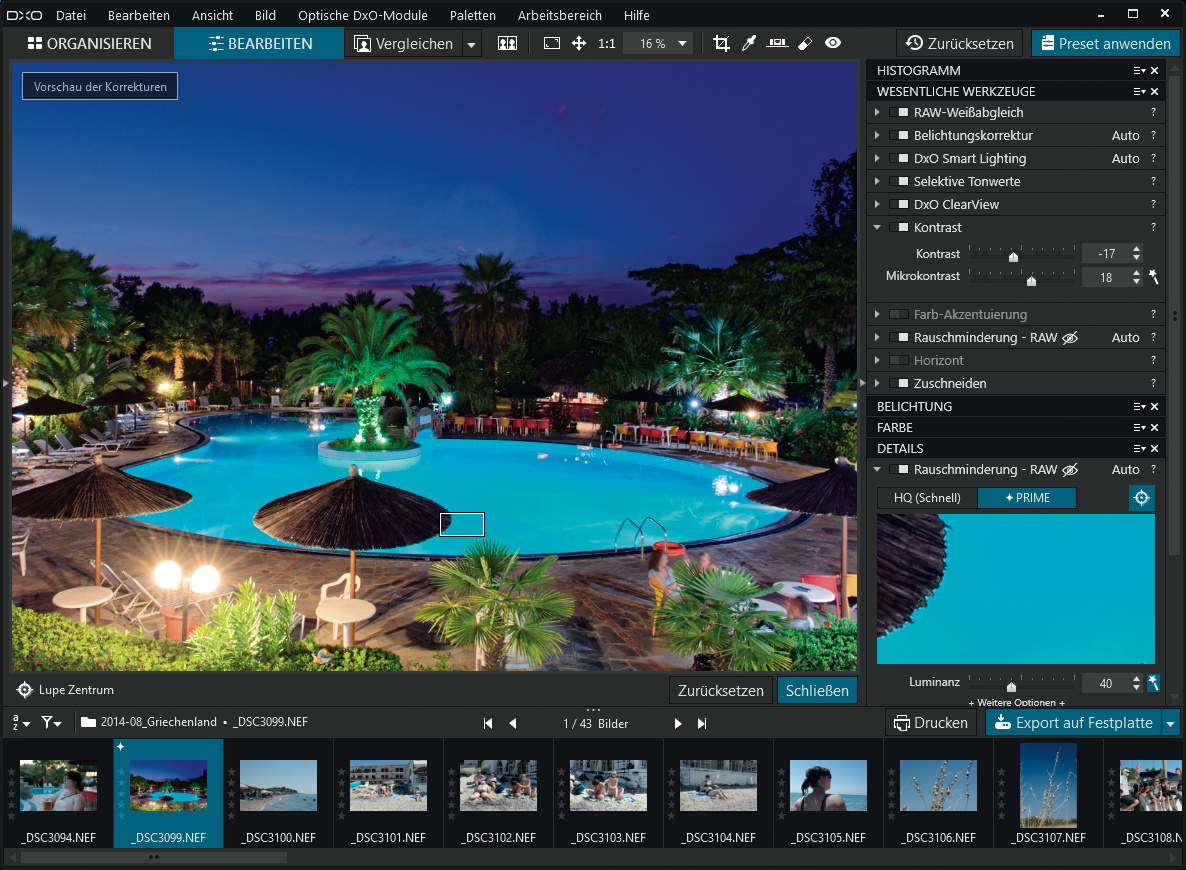Switch to the ORGANISIEREN tab
The height and width of the screenshot is (870, 1186).
(x=89, y=43)
